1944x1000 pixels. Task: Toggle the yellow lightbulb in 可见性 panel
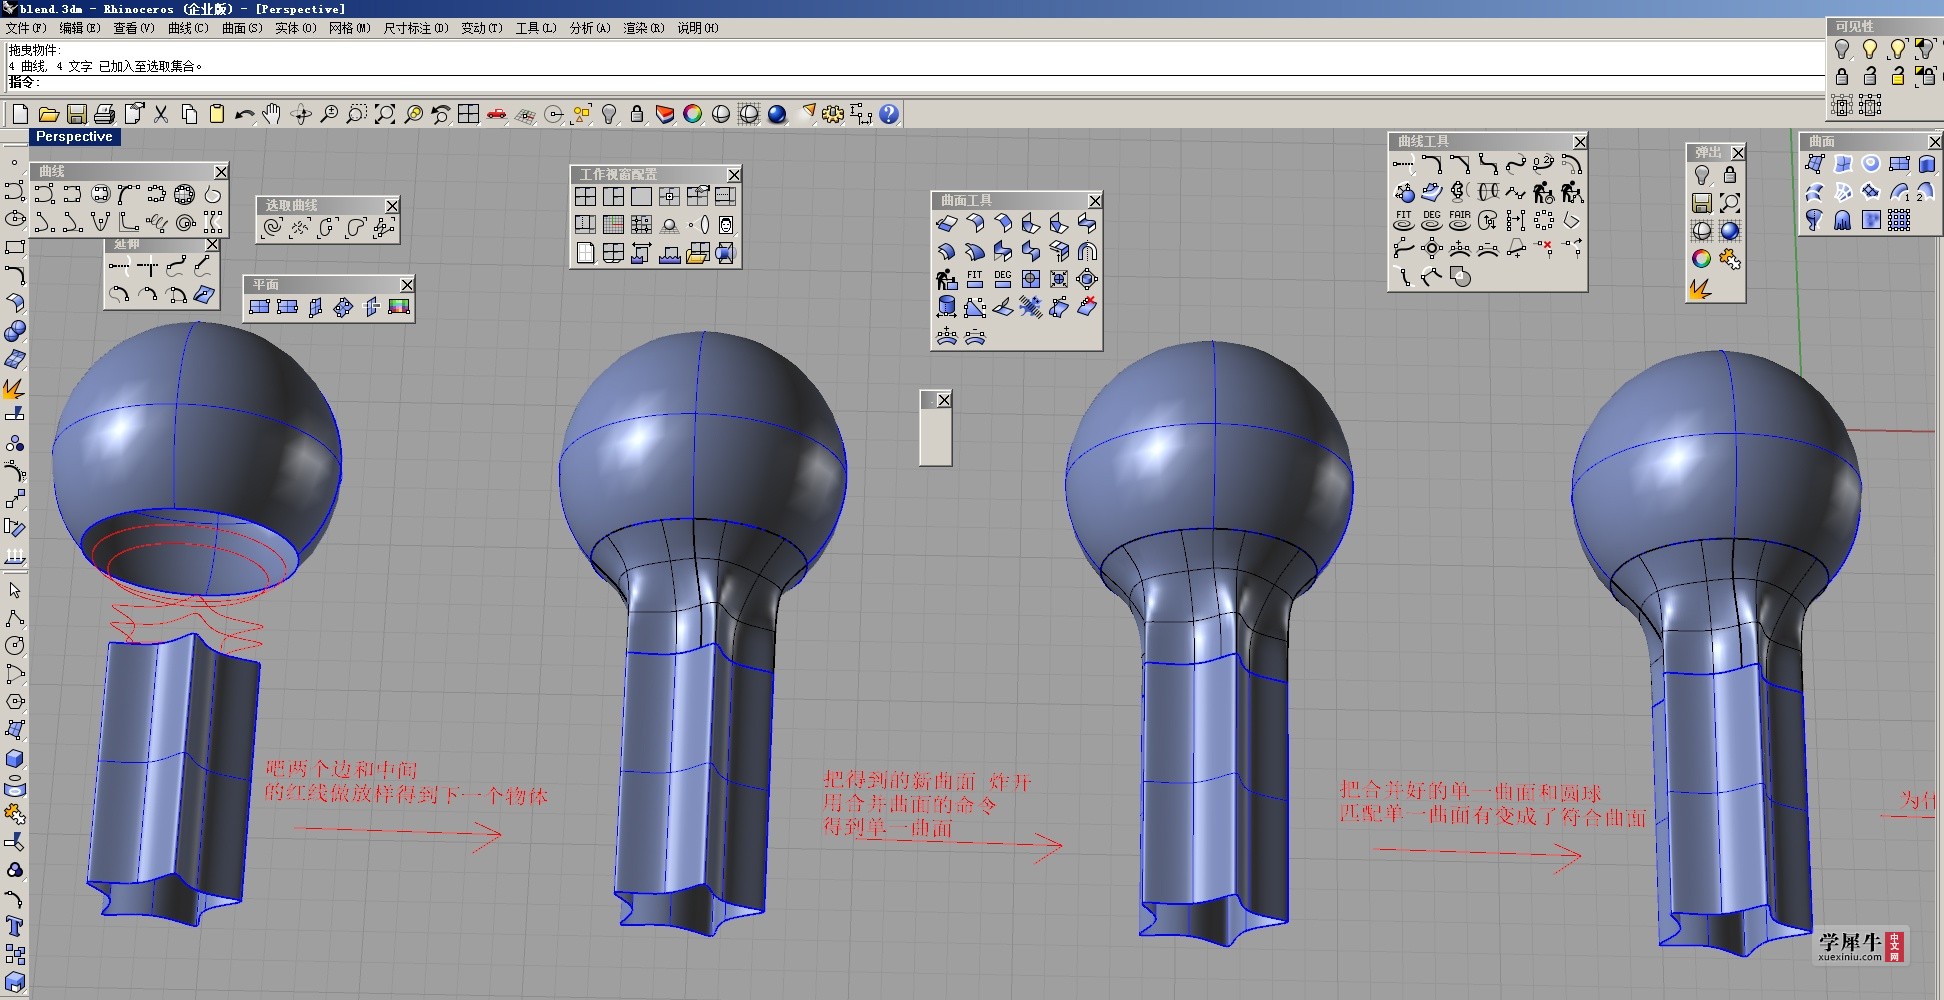(x=1870, y=48)
